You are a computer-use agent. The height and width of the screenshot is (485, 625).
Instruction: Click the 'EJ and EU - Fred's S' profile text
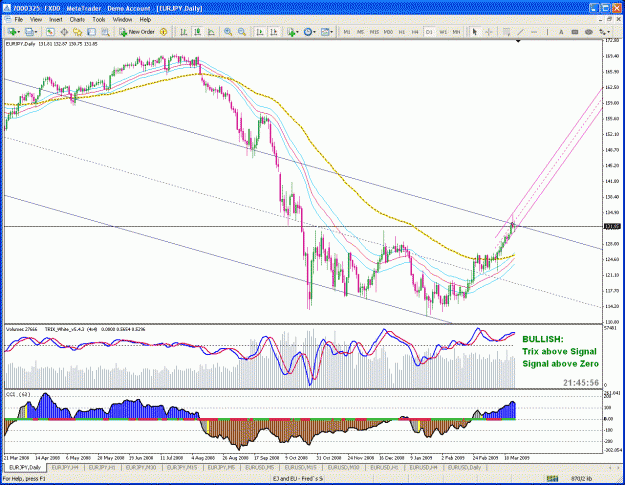tap(298, 479)
